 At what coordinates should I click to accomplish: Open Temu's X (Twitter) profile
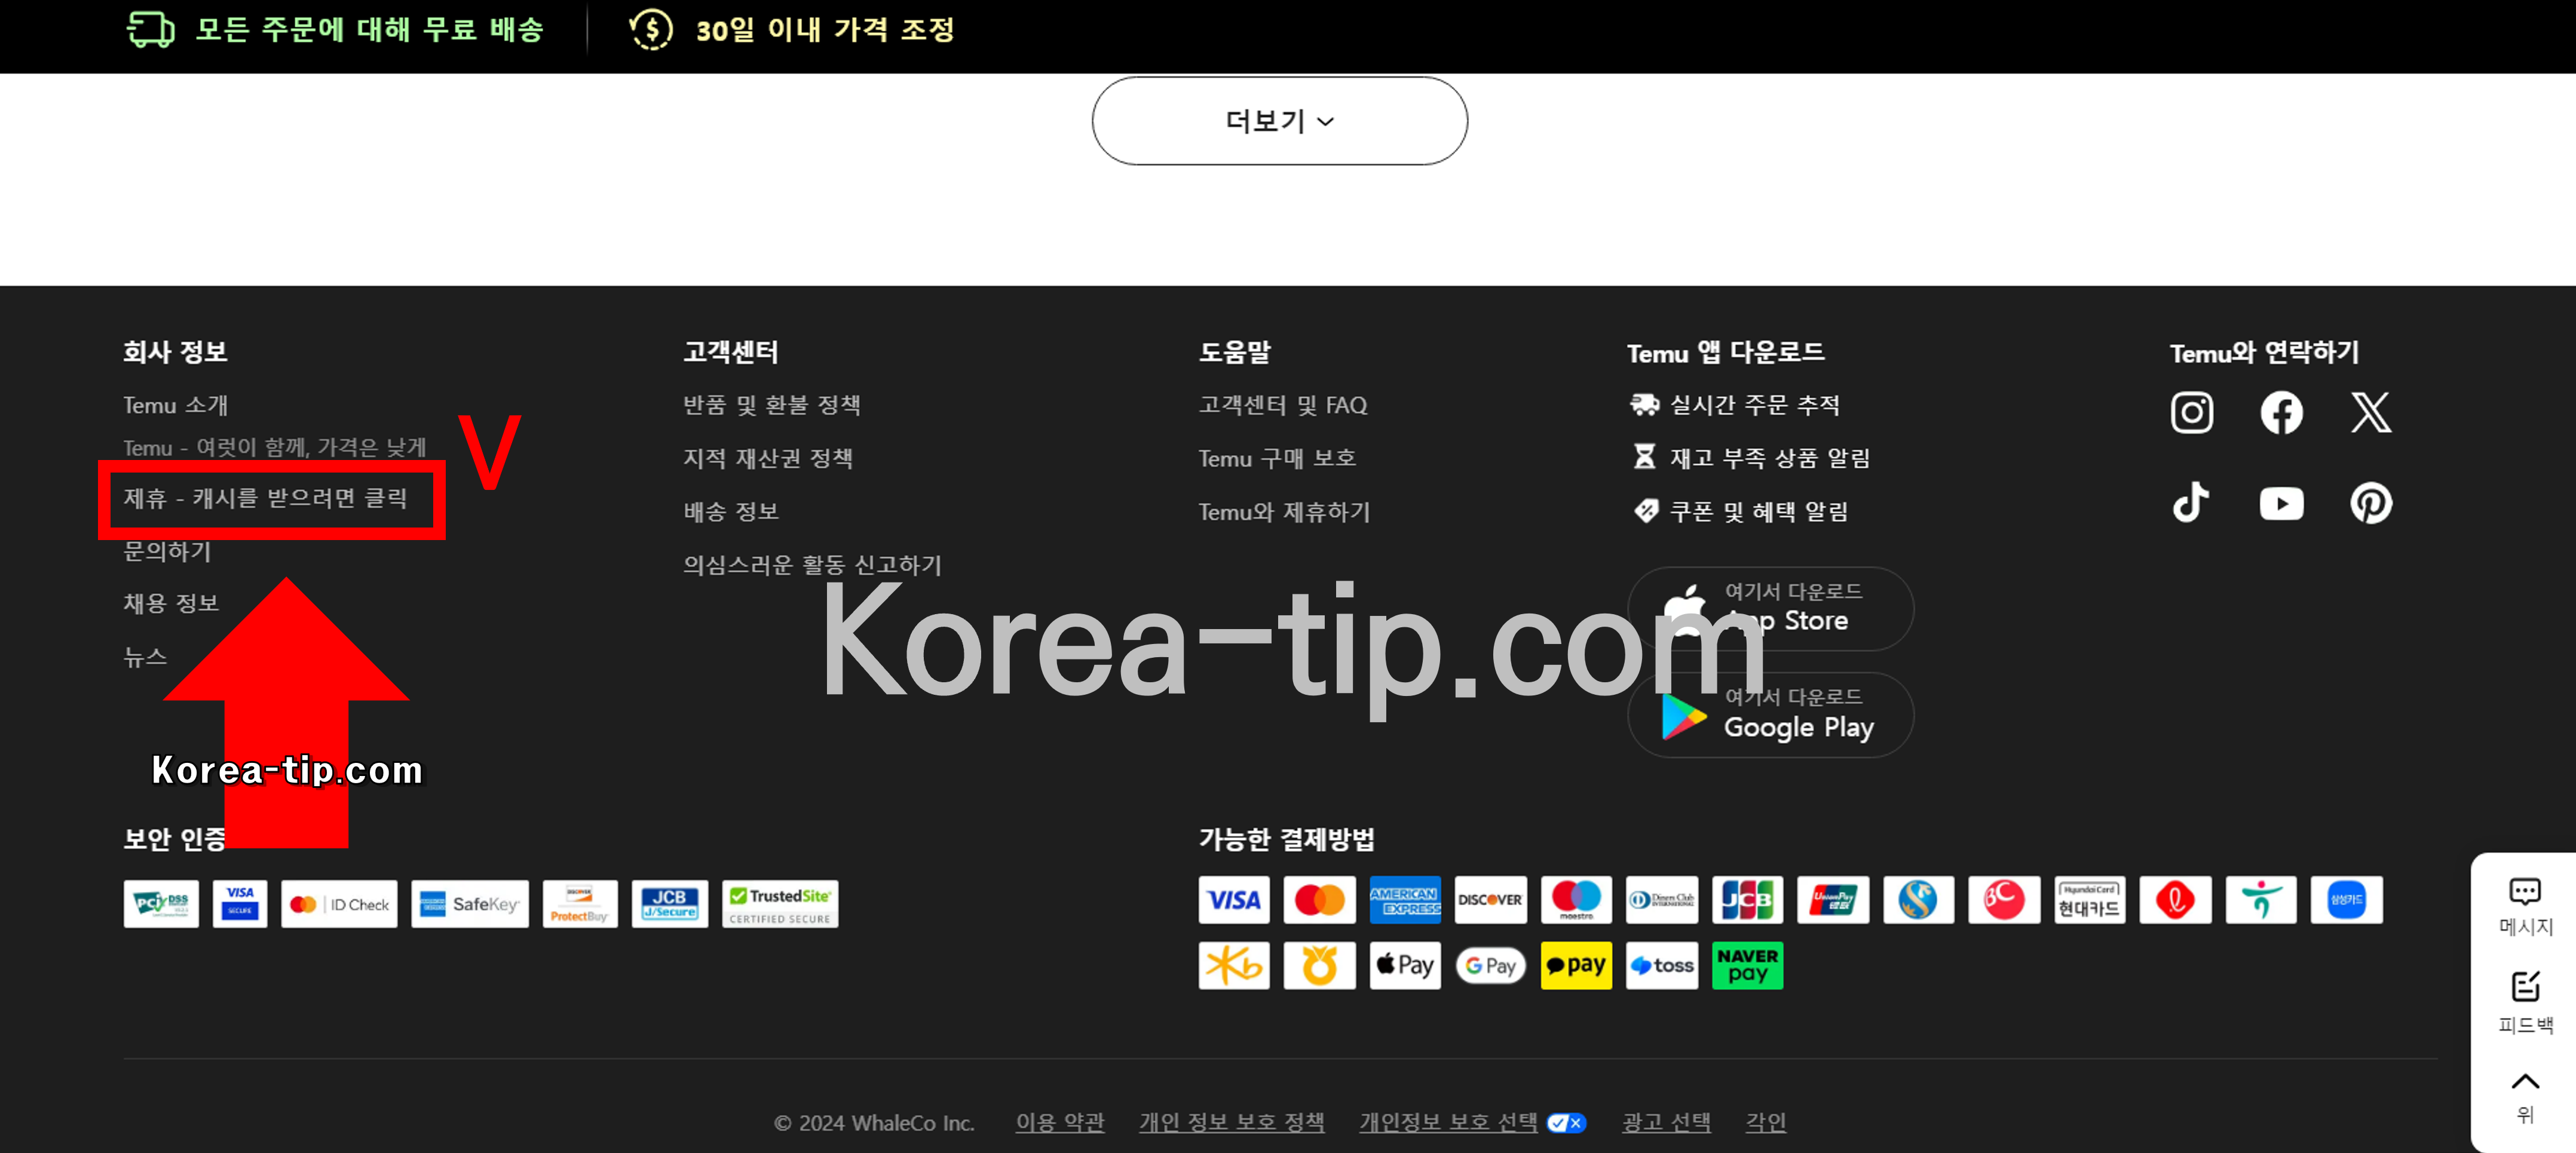point(2370,412)
